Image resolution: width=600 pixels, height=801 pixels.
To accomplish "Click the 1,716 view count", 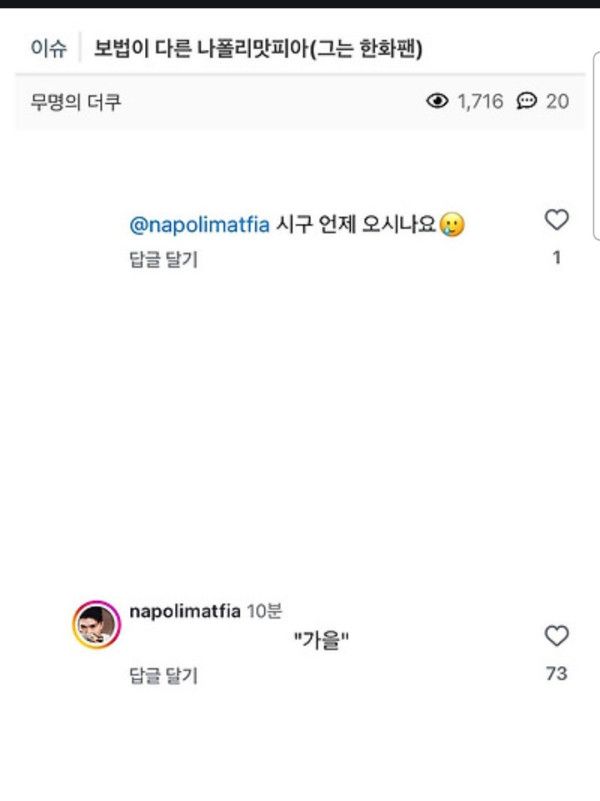I will 480,102.
